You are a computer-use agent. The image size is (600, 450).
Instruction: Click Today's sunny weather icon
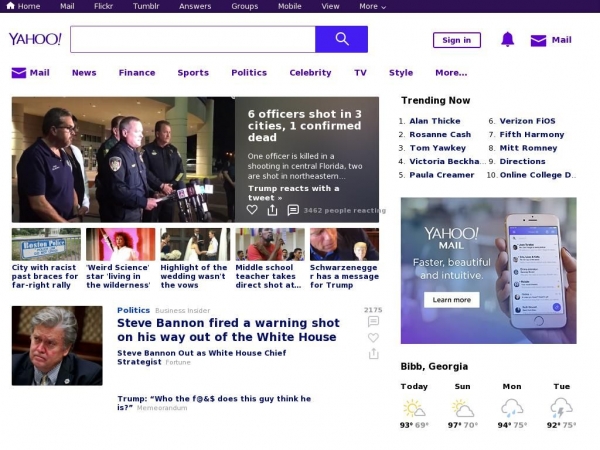(414, 408)
